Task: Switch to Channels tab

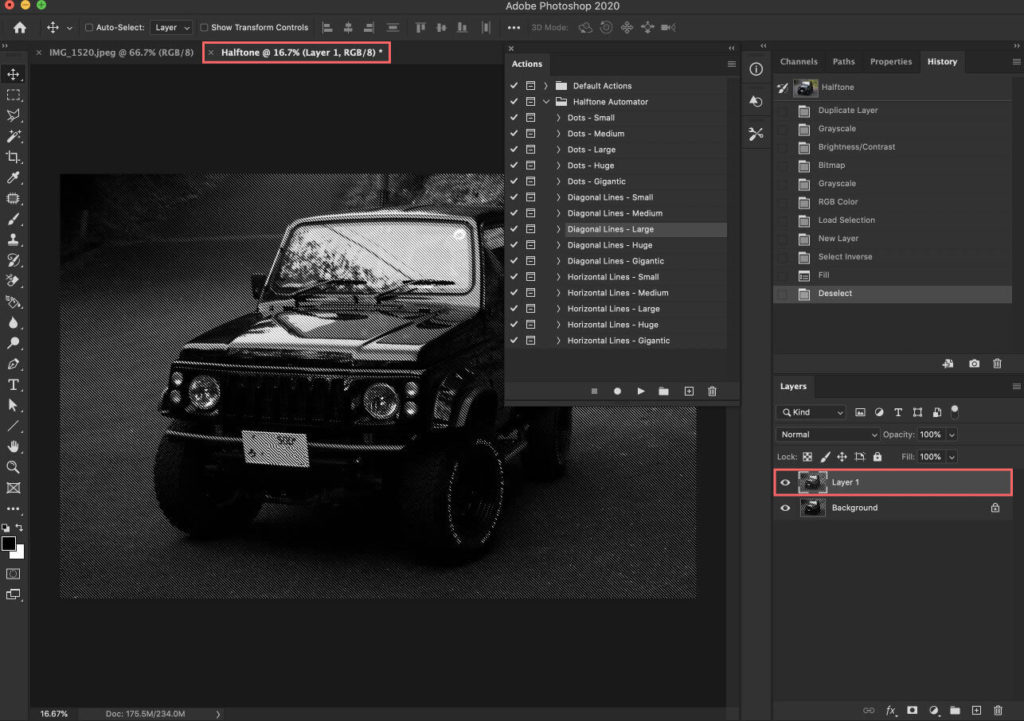Action: (799, 61)
